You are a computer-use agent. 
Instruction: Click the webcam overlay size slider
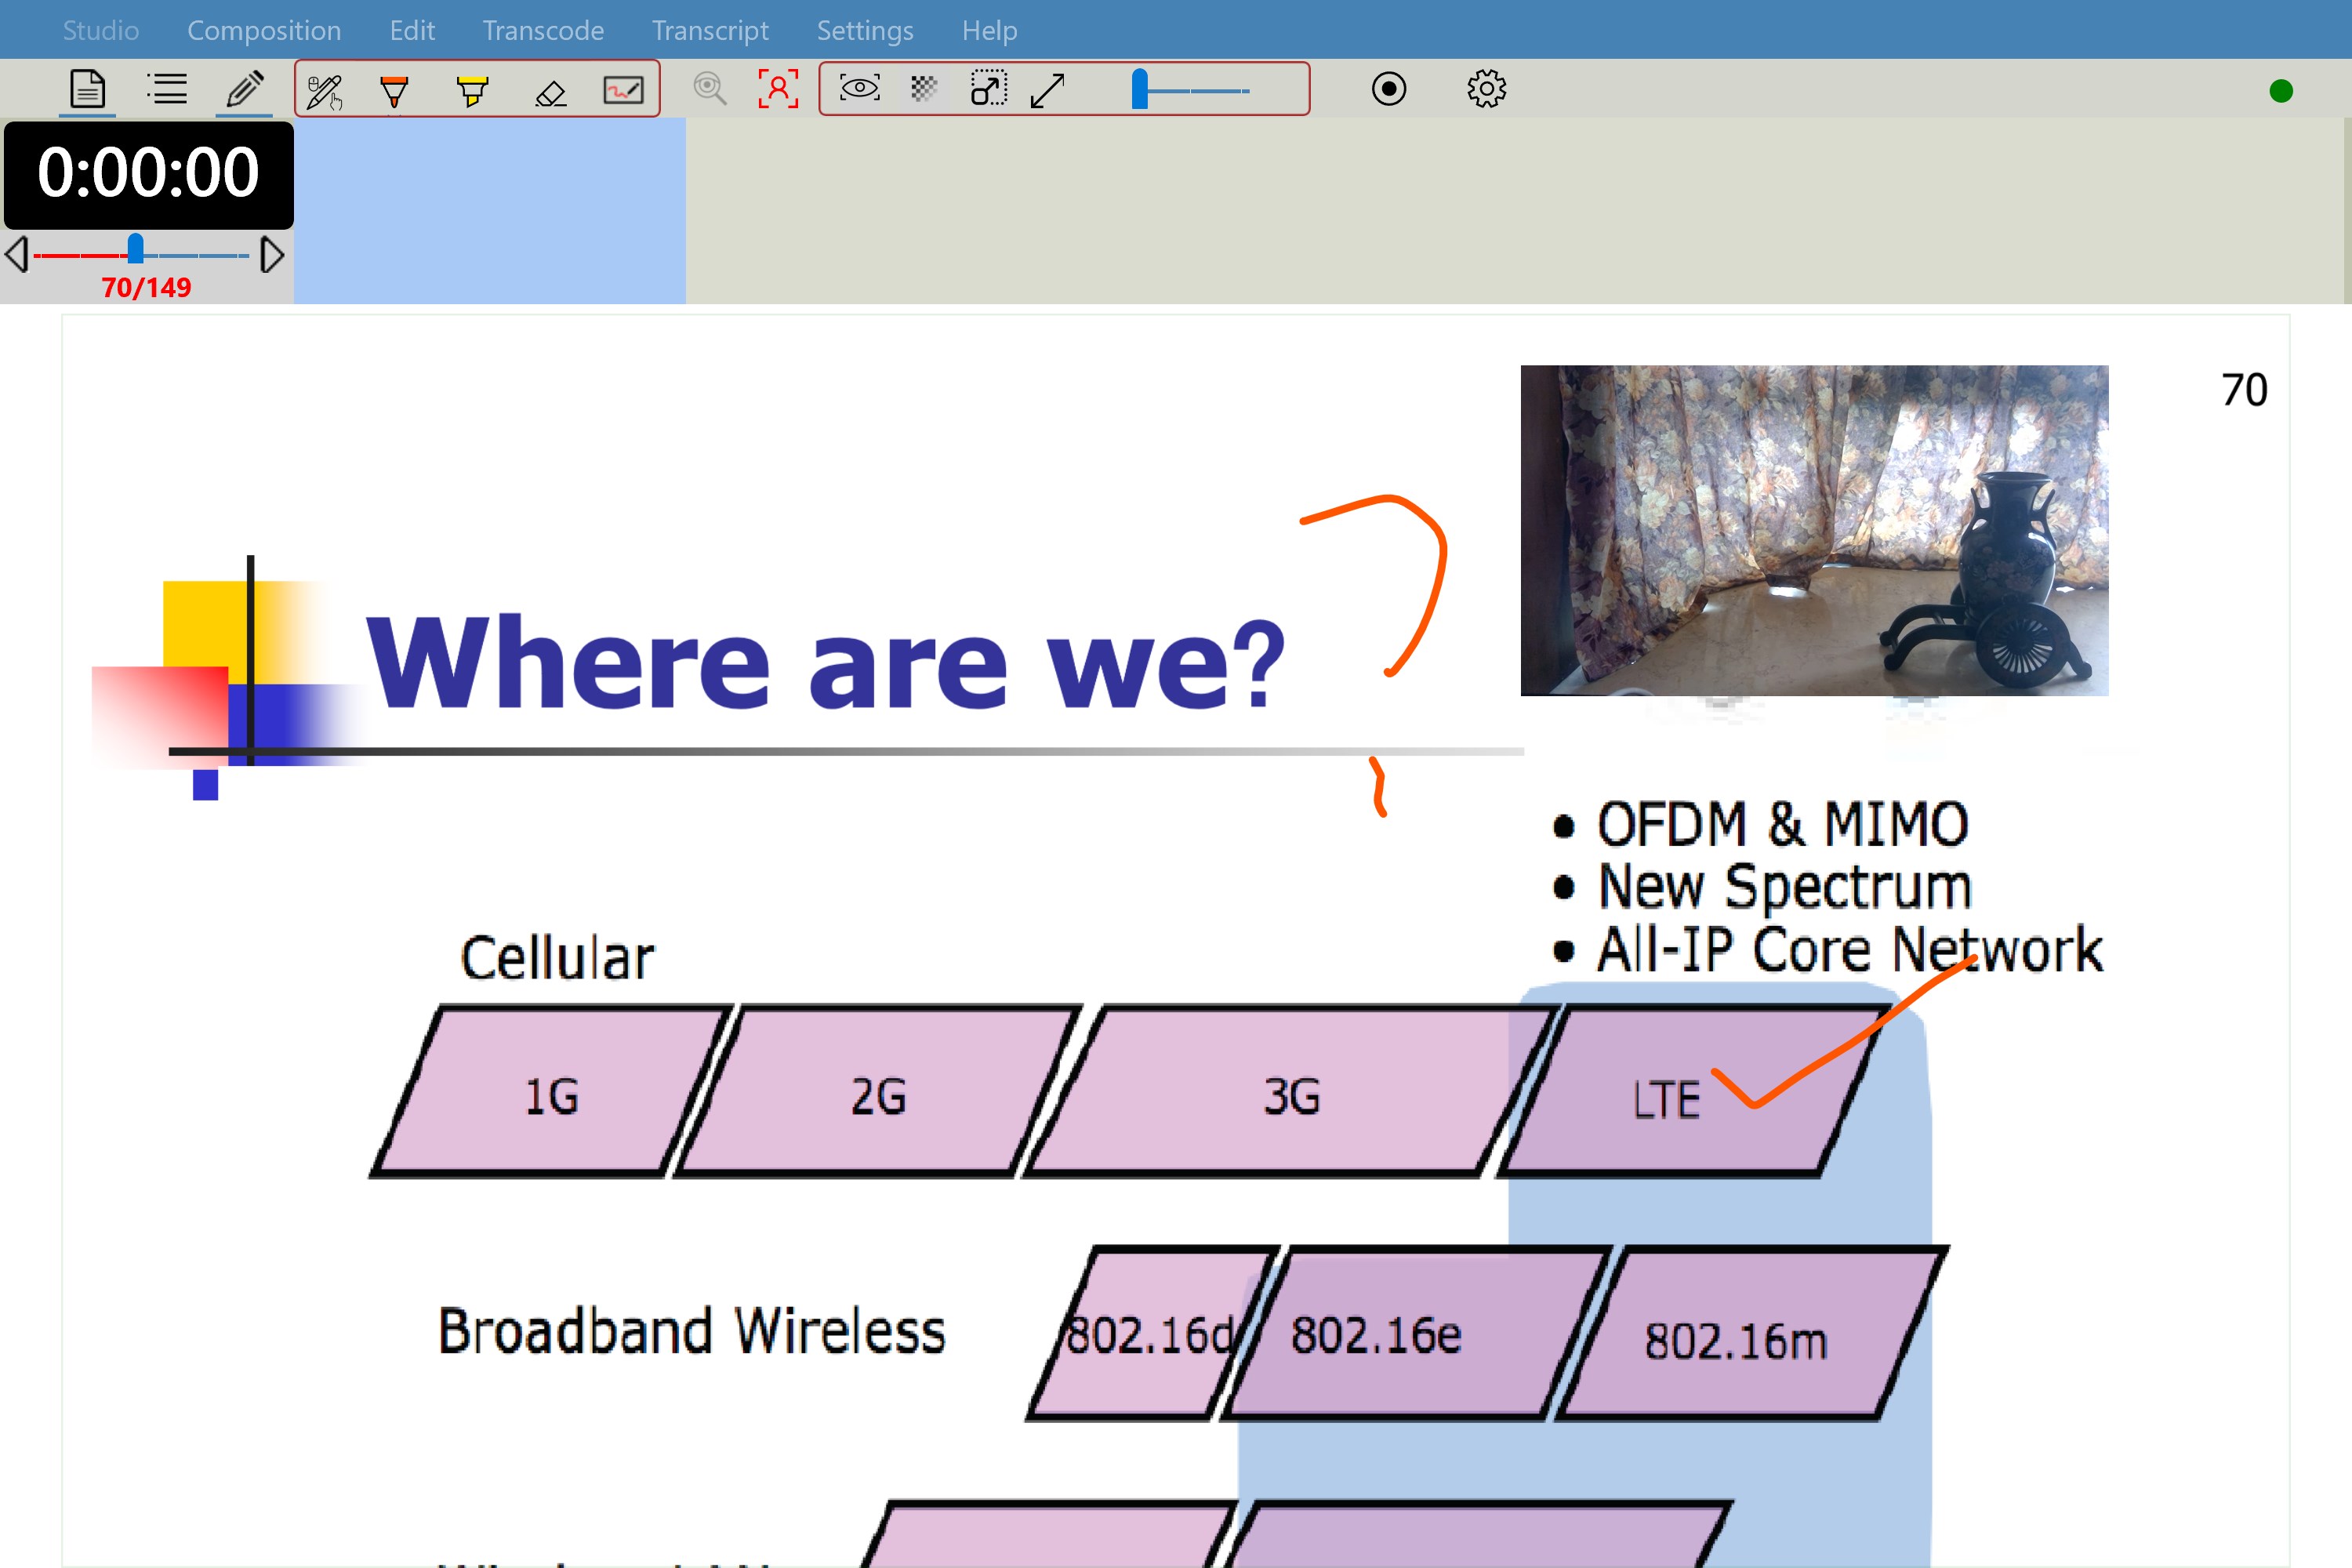tap(1190, 90)
